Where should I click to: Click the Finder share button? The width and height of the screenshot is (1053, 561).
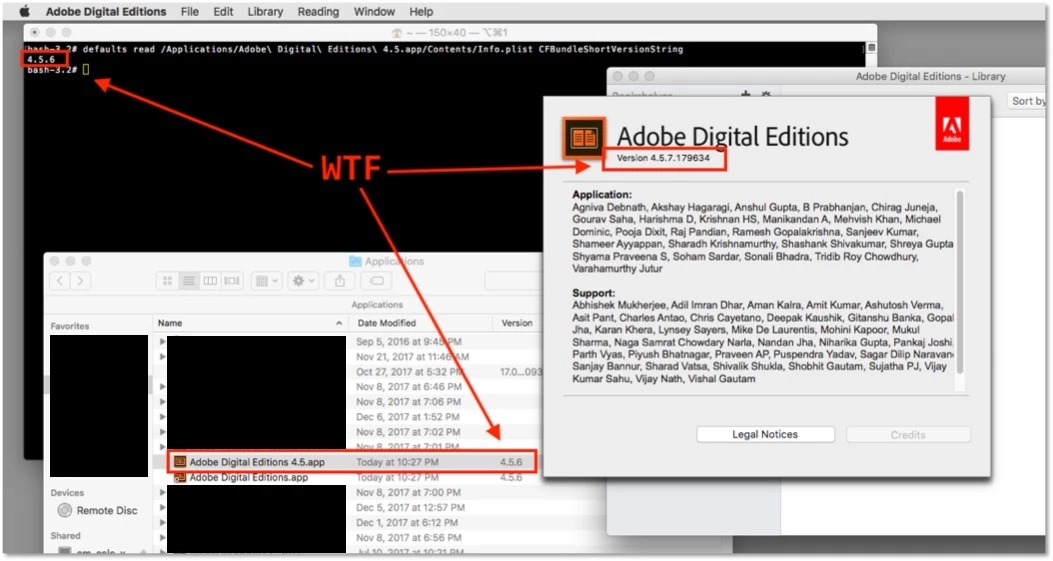[x=340, y=281]
